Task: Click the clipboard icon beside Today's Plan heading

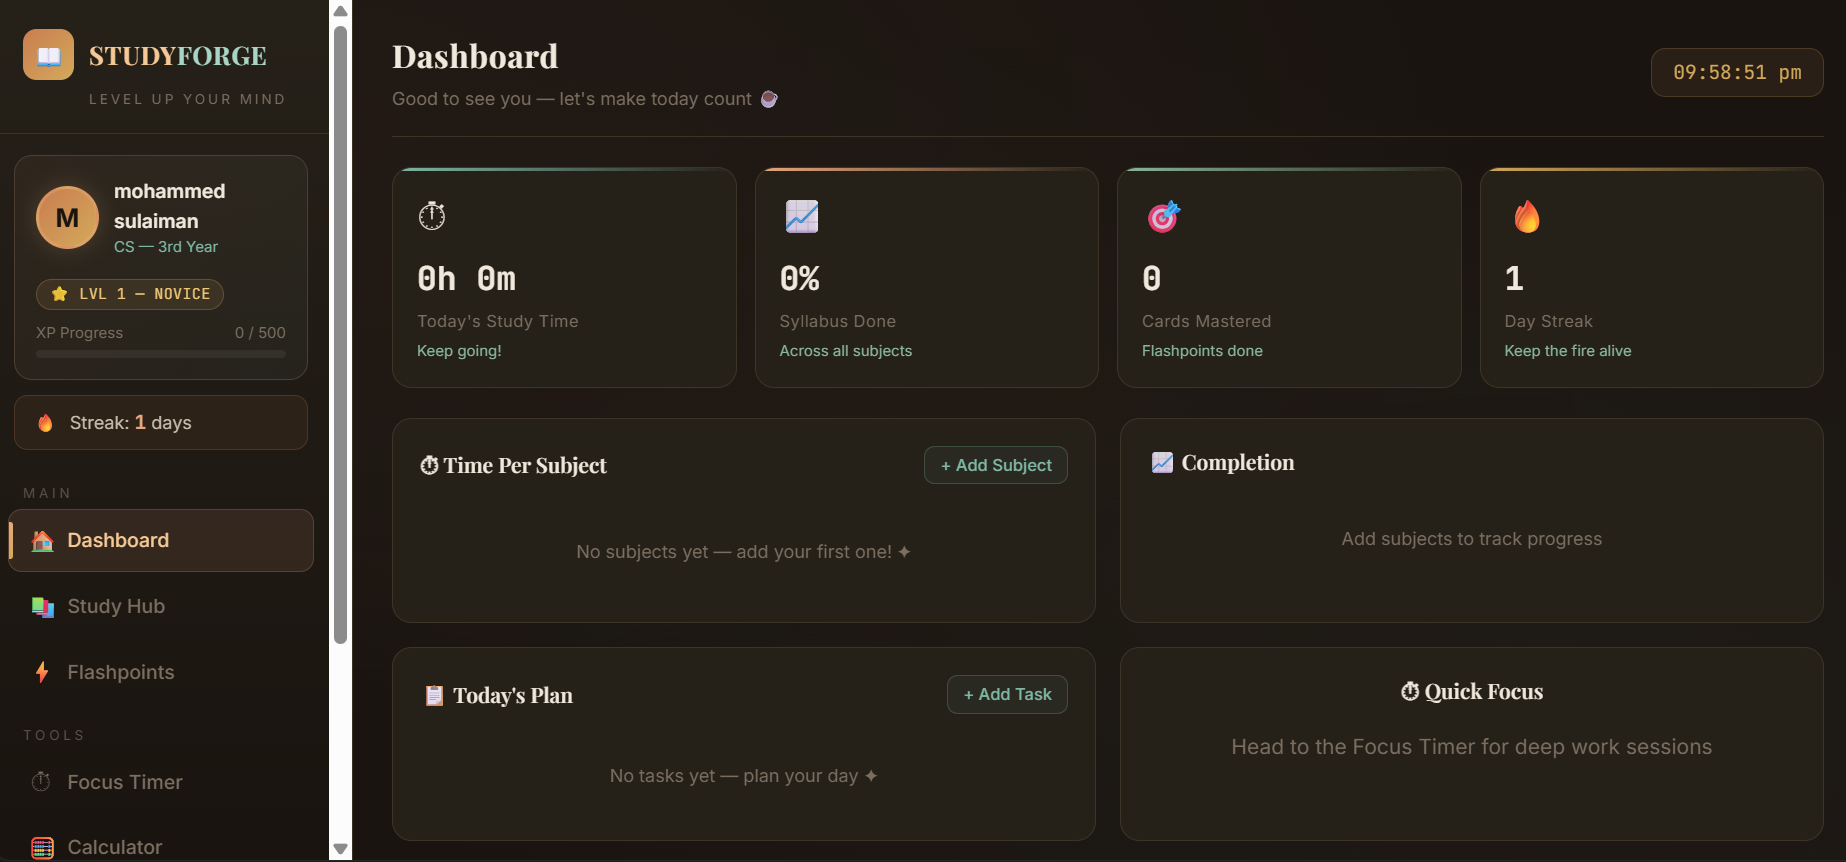Action: [434, 694]
